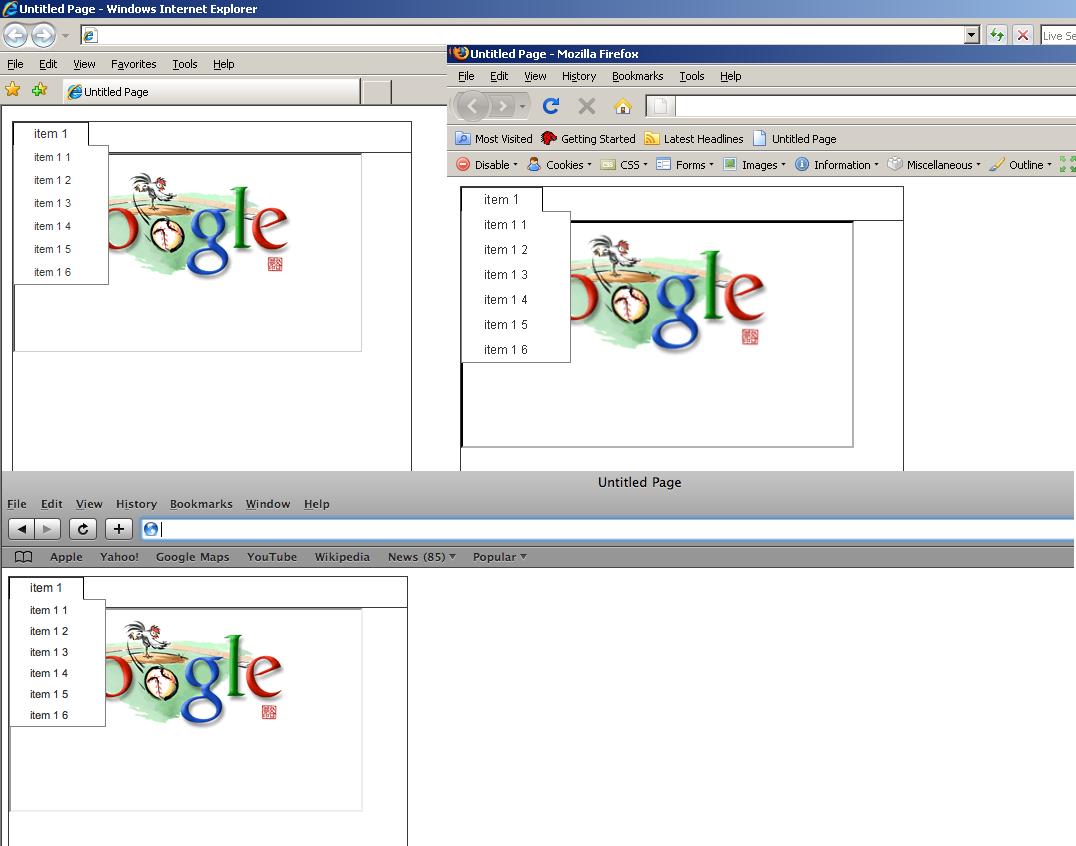Click Firefox blue Reload icon

tap(550, 106)
